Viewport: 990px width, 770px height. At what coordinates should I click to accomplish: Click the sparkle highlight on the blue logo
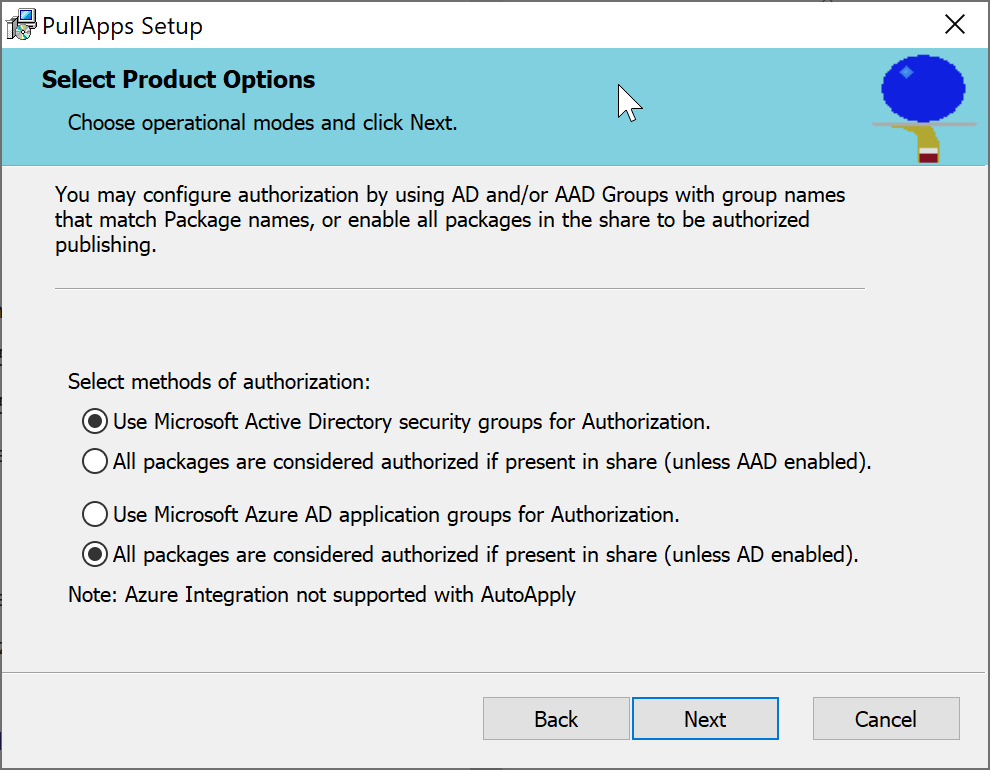906,72
